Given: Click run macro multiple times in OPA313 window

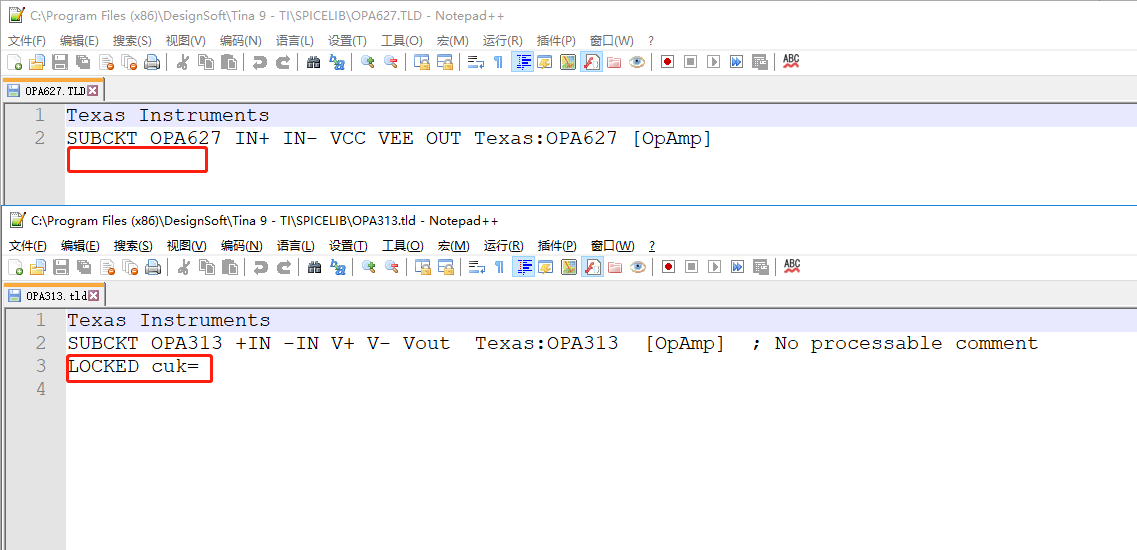Looking at the screenshot, I should (737, 267).
